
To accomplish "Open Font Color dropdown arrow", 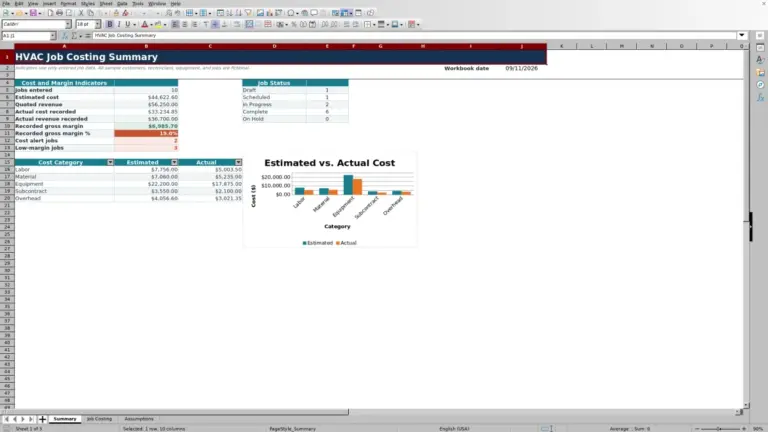I will tap(151, 24).
